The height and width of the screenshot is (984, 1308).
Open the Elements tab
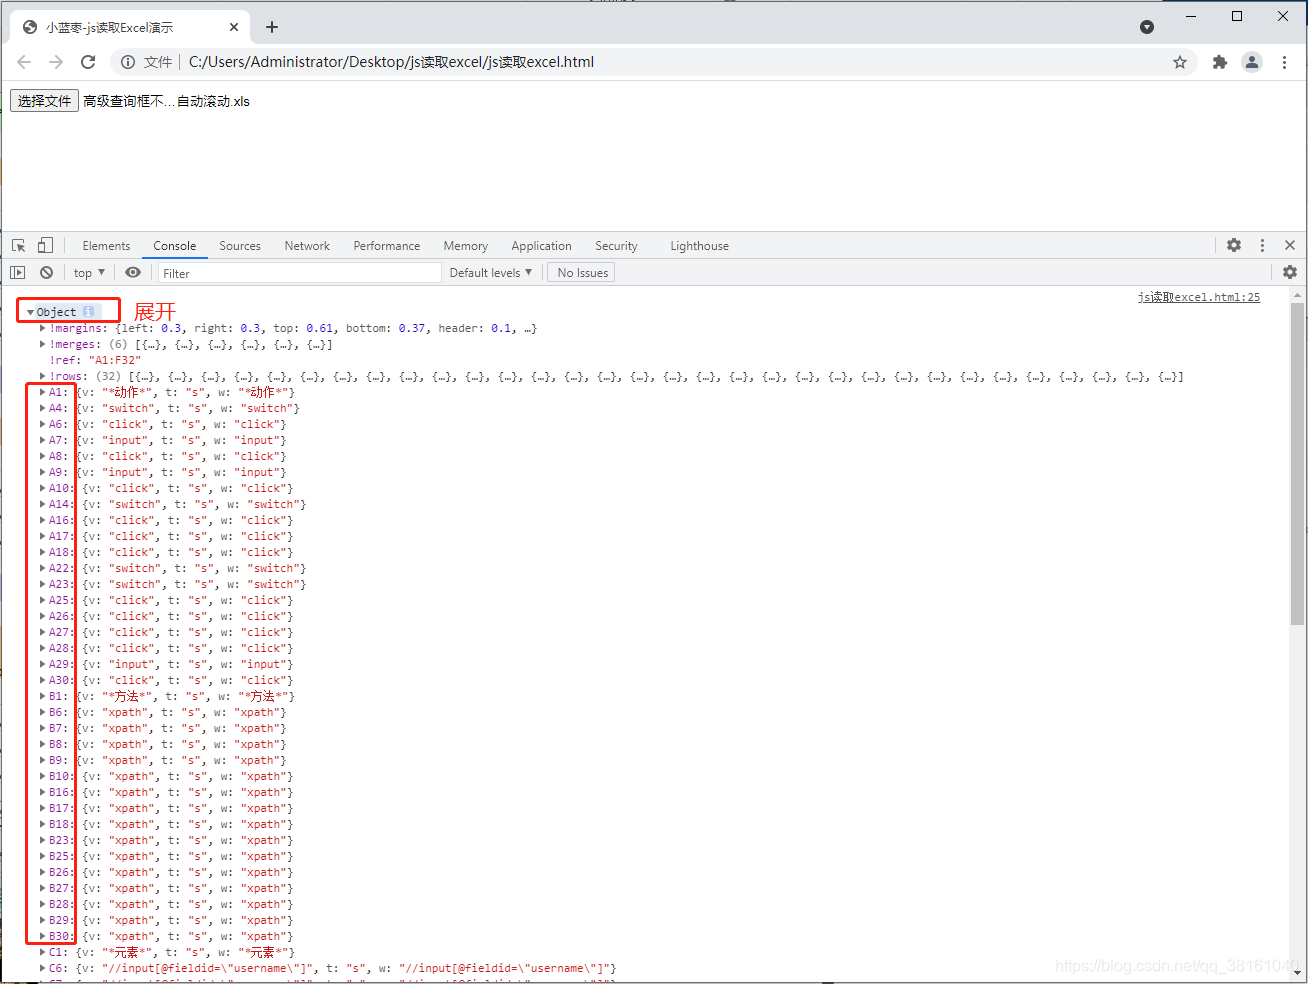106,246
